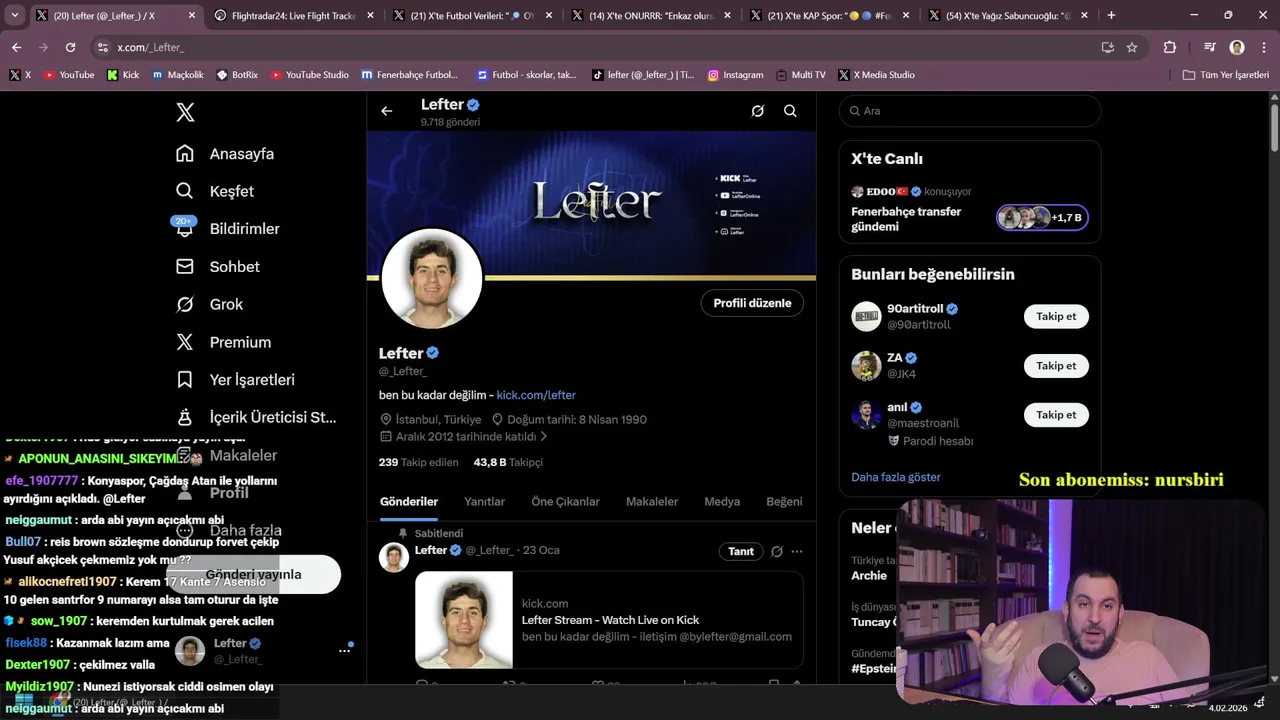Open Sohbet envelope icon
The image size is (1280, 720).
[185, 266]
